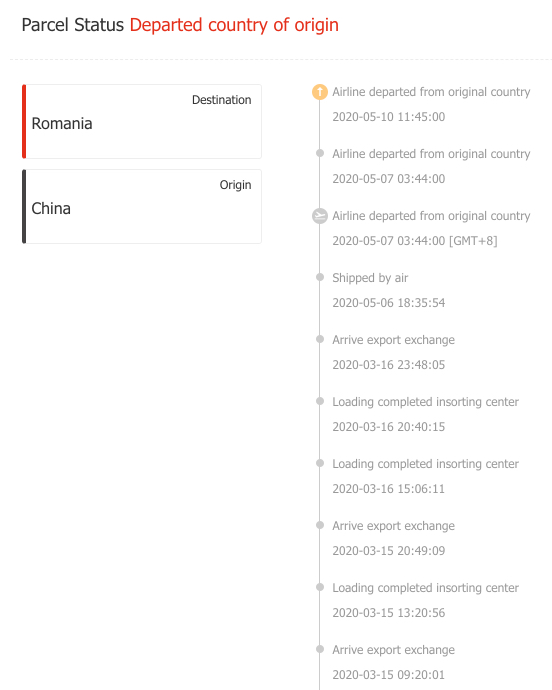Select the 2020-05-07 03:44:00 timeline dot without GMT
Viewport: 552px width, 690px height.
320,153
